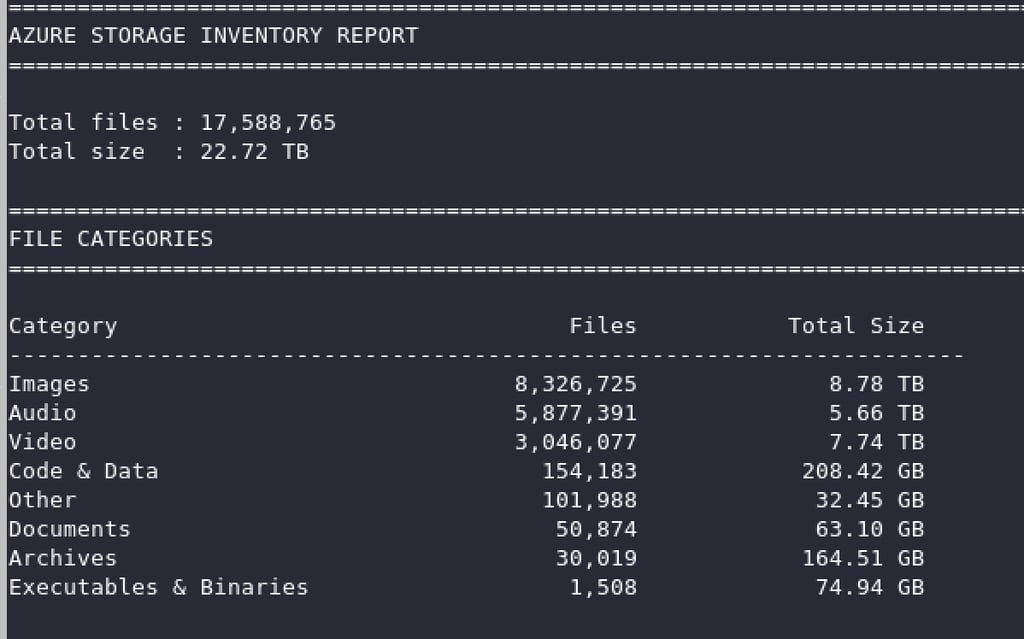
Task: Click the 'Total files' label
Action: coord(84,123)
